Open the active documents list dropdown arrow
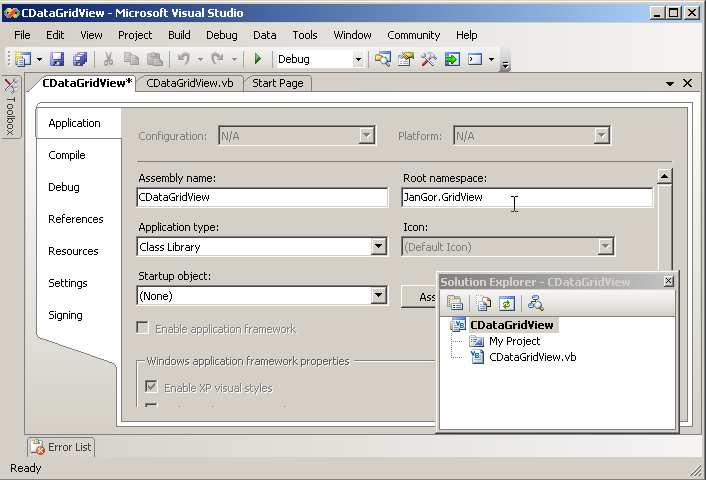The image size is (706, 480). coord(670,84)
